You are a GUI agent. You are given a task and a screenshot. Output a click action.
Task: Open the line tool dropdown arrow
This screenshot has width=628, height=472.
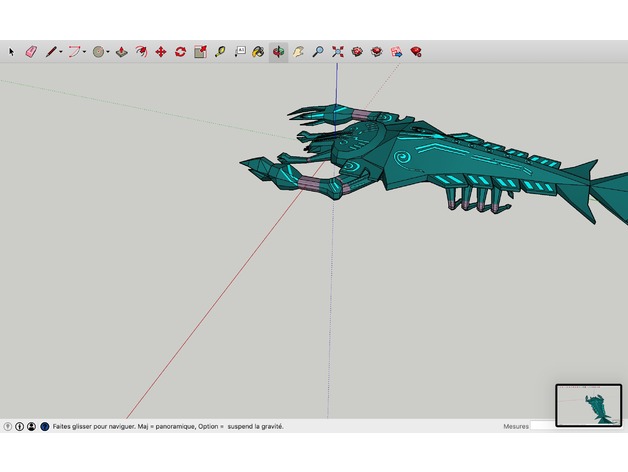(61, 52)
